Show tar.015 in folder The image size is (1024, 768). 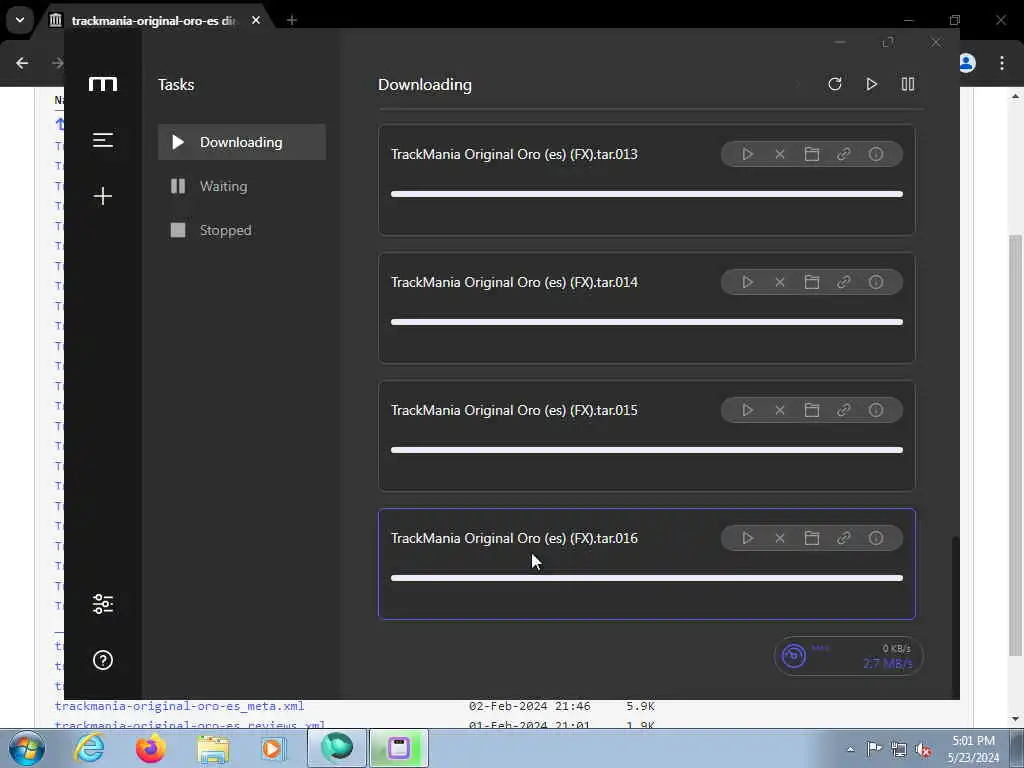812,410
